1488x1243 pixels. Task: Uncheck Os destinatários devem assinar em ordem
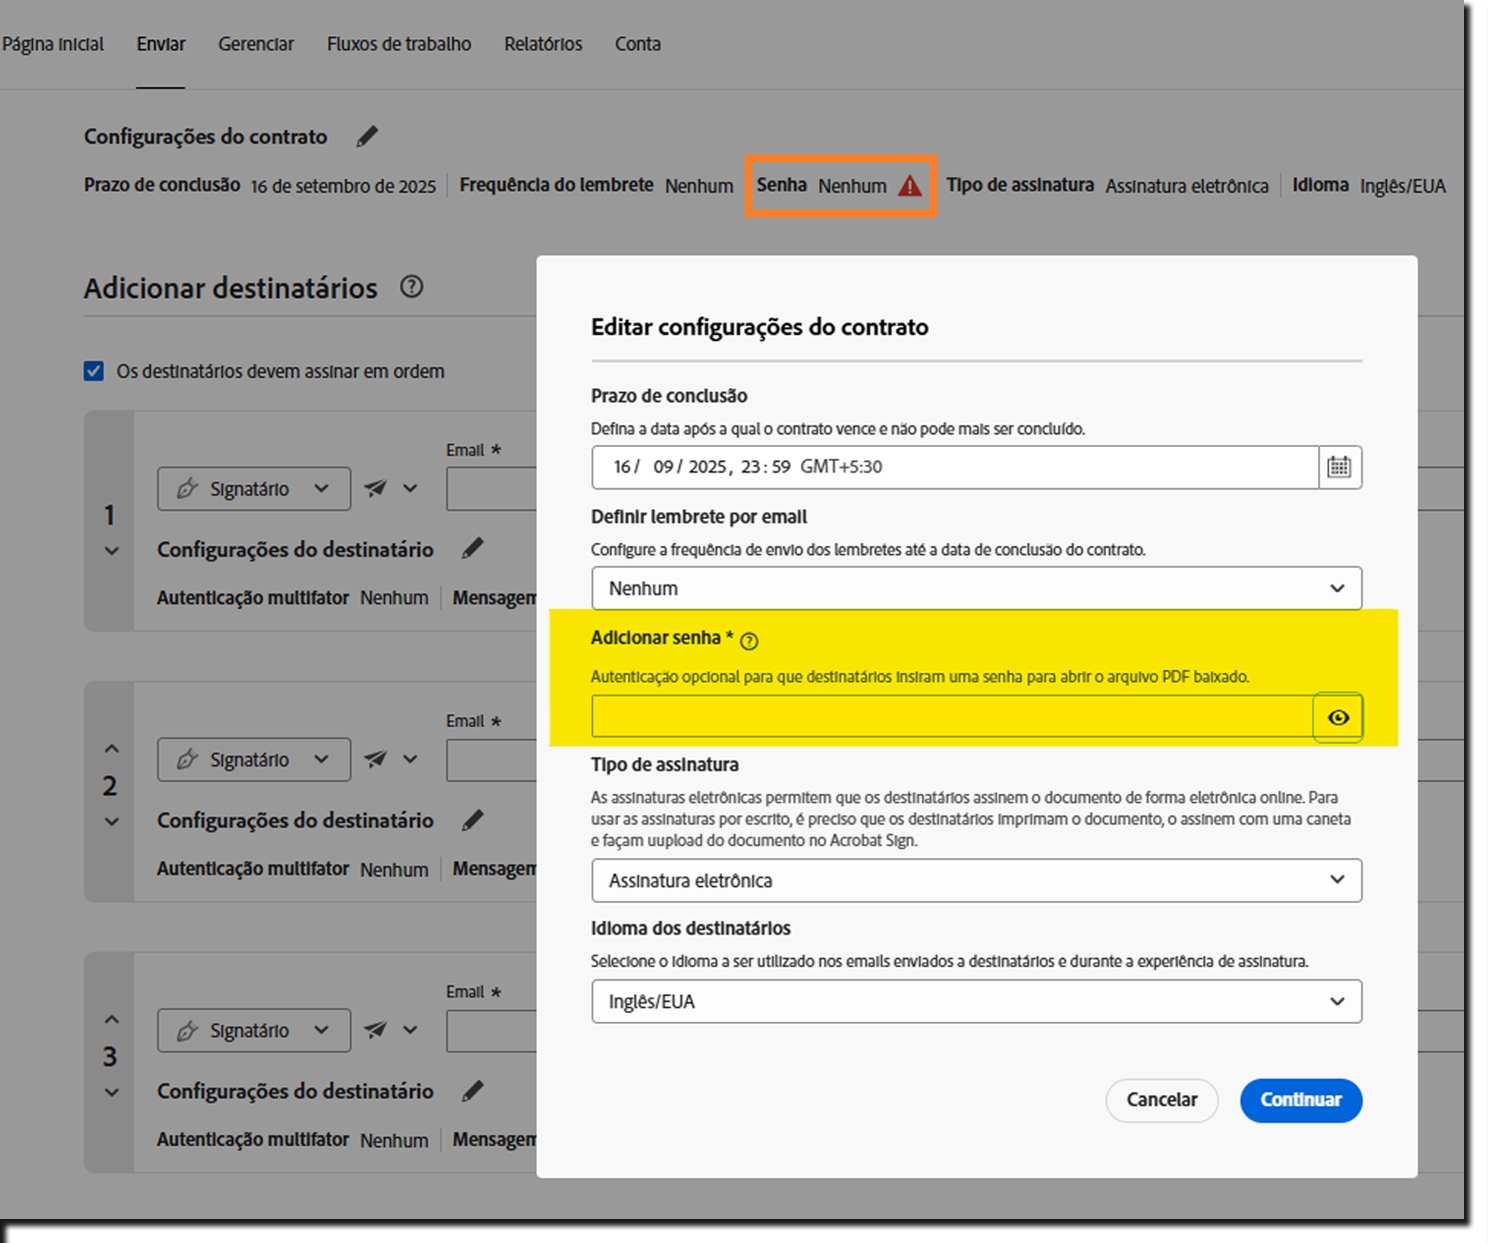[x=92, y=371]
